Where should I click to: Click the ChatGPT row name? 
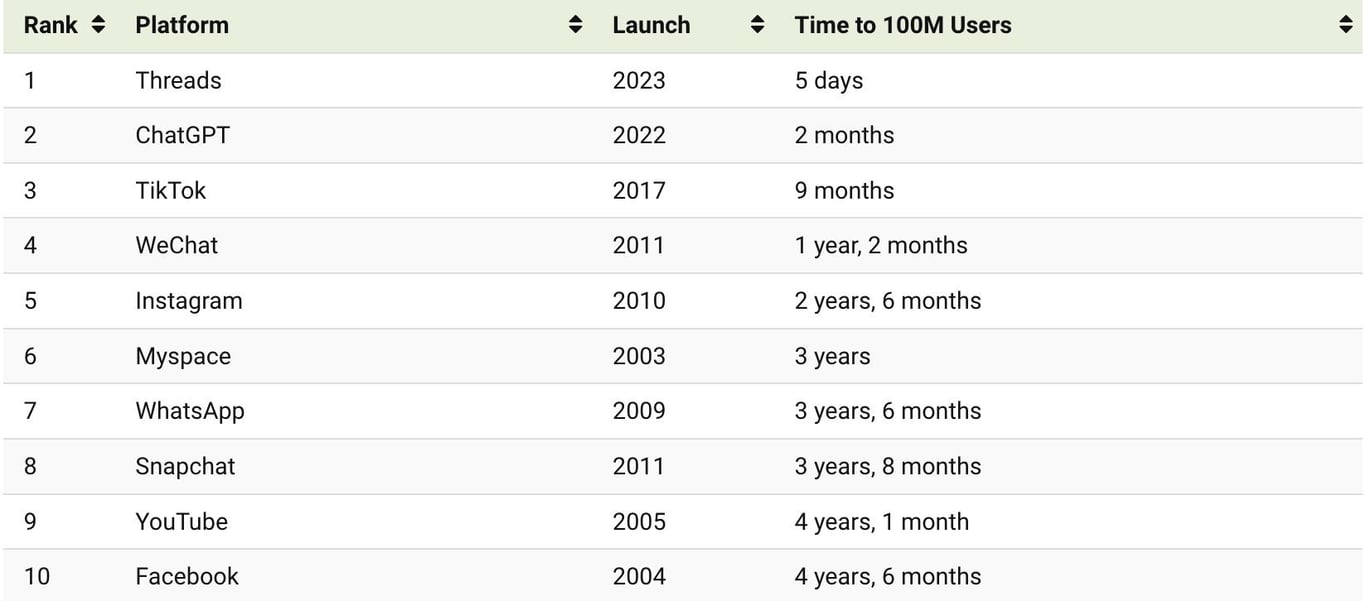coord(183,135)
